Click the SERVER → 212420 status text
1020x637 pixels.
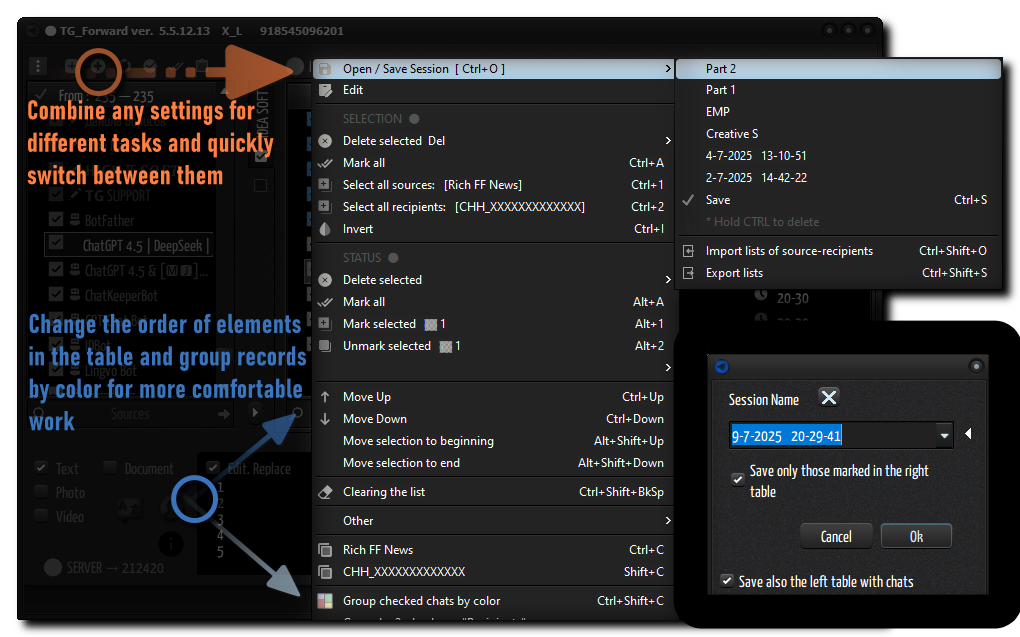115,568
